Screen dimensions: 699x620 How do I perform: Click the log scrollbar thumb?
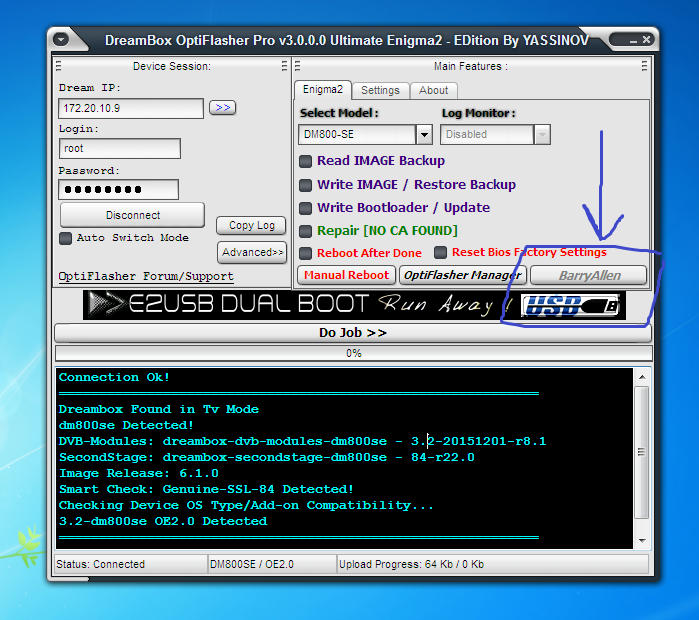tap(642, 452)
